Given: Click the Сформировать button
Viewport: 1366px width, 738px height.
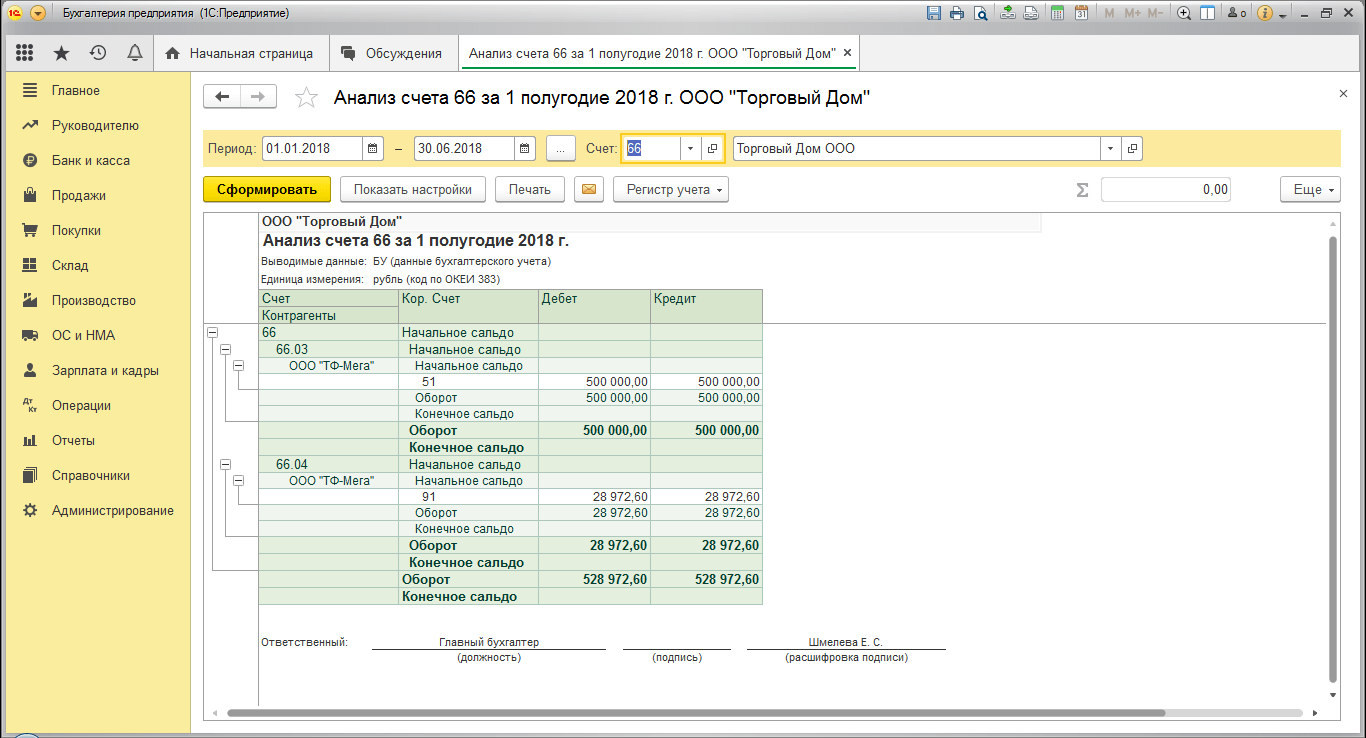Looking at the screenshot, I should pos(266,189).
